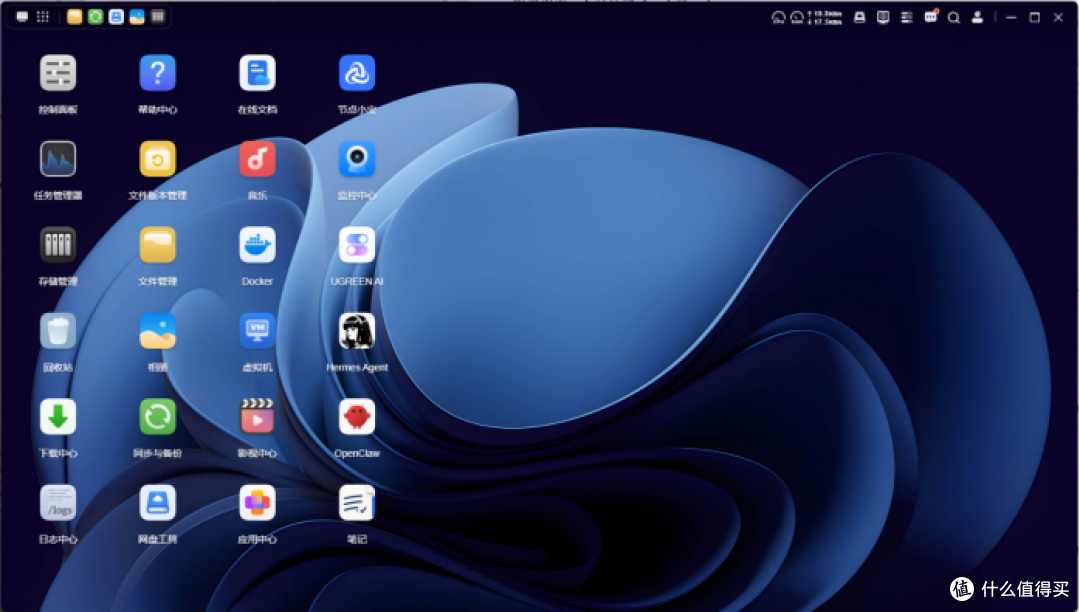Screen dimensions: 1080x612
Task: Launch the 文件版本管理 file version manager
Action: (x=158, y=159)
